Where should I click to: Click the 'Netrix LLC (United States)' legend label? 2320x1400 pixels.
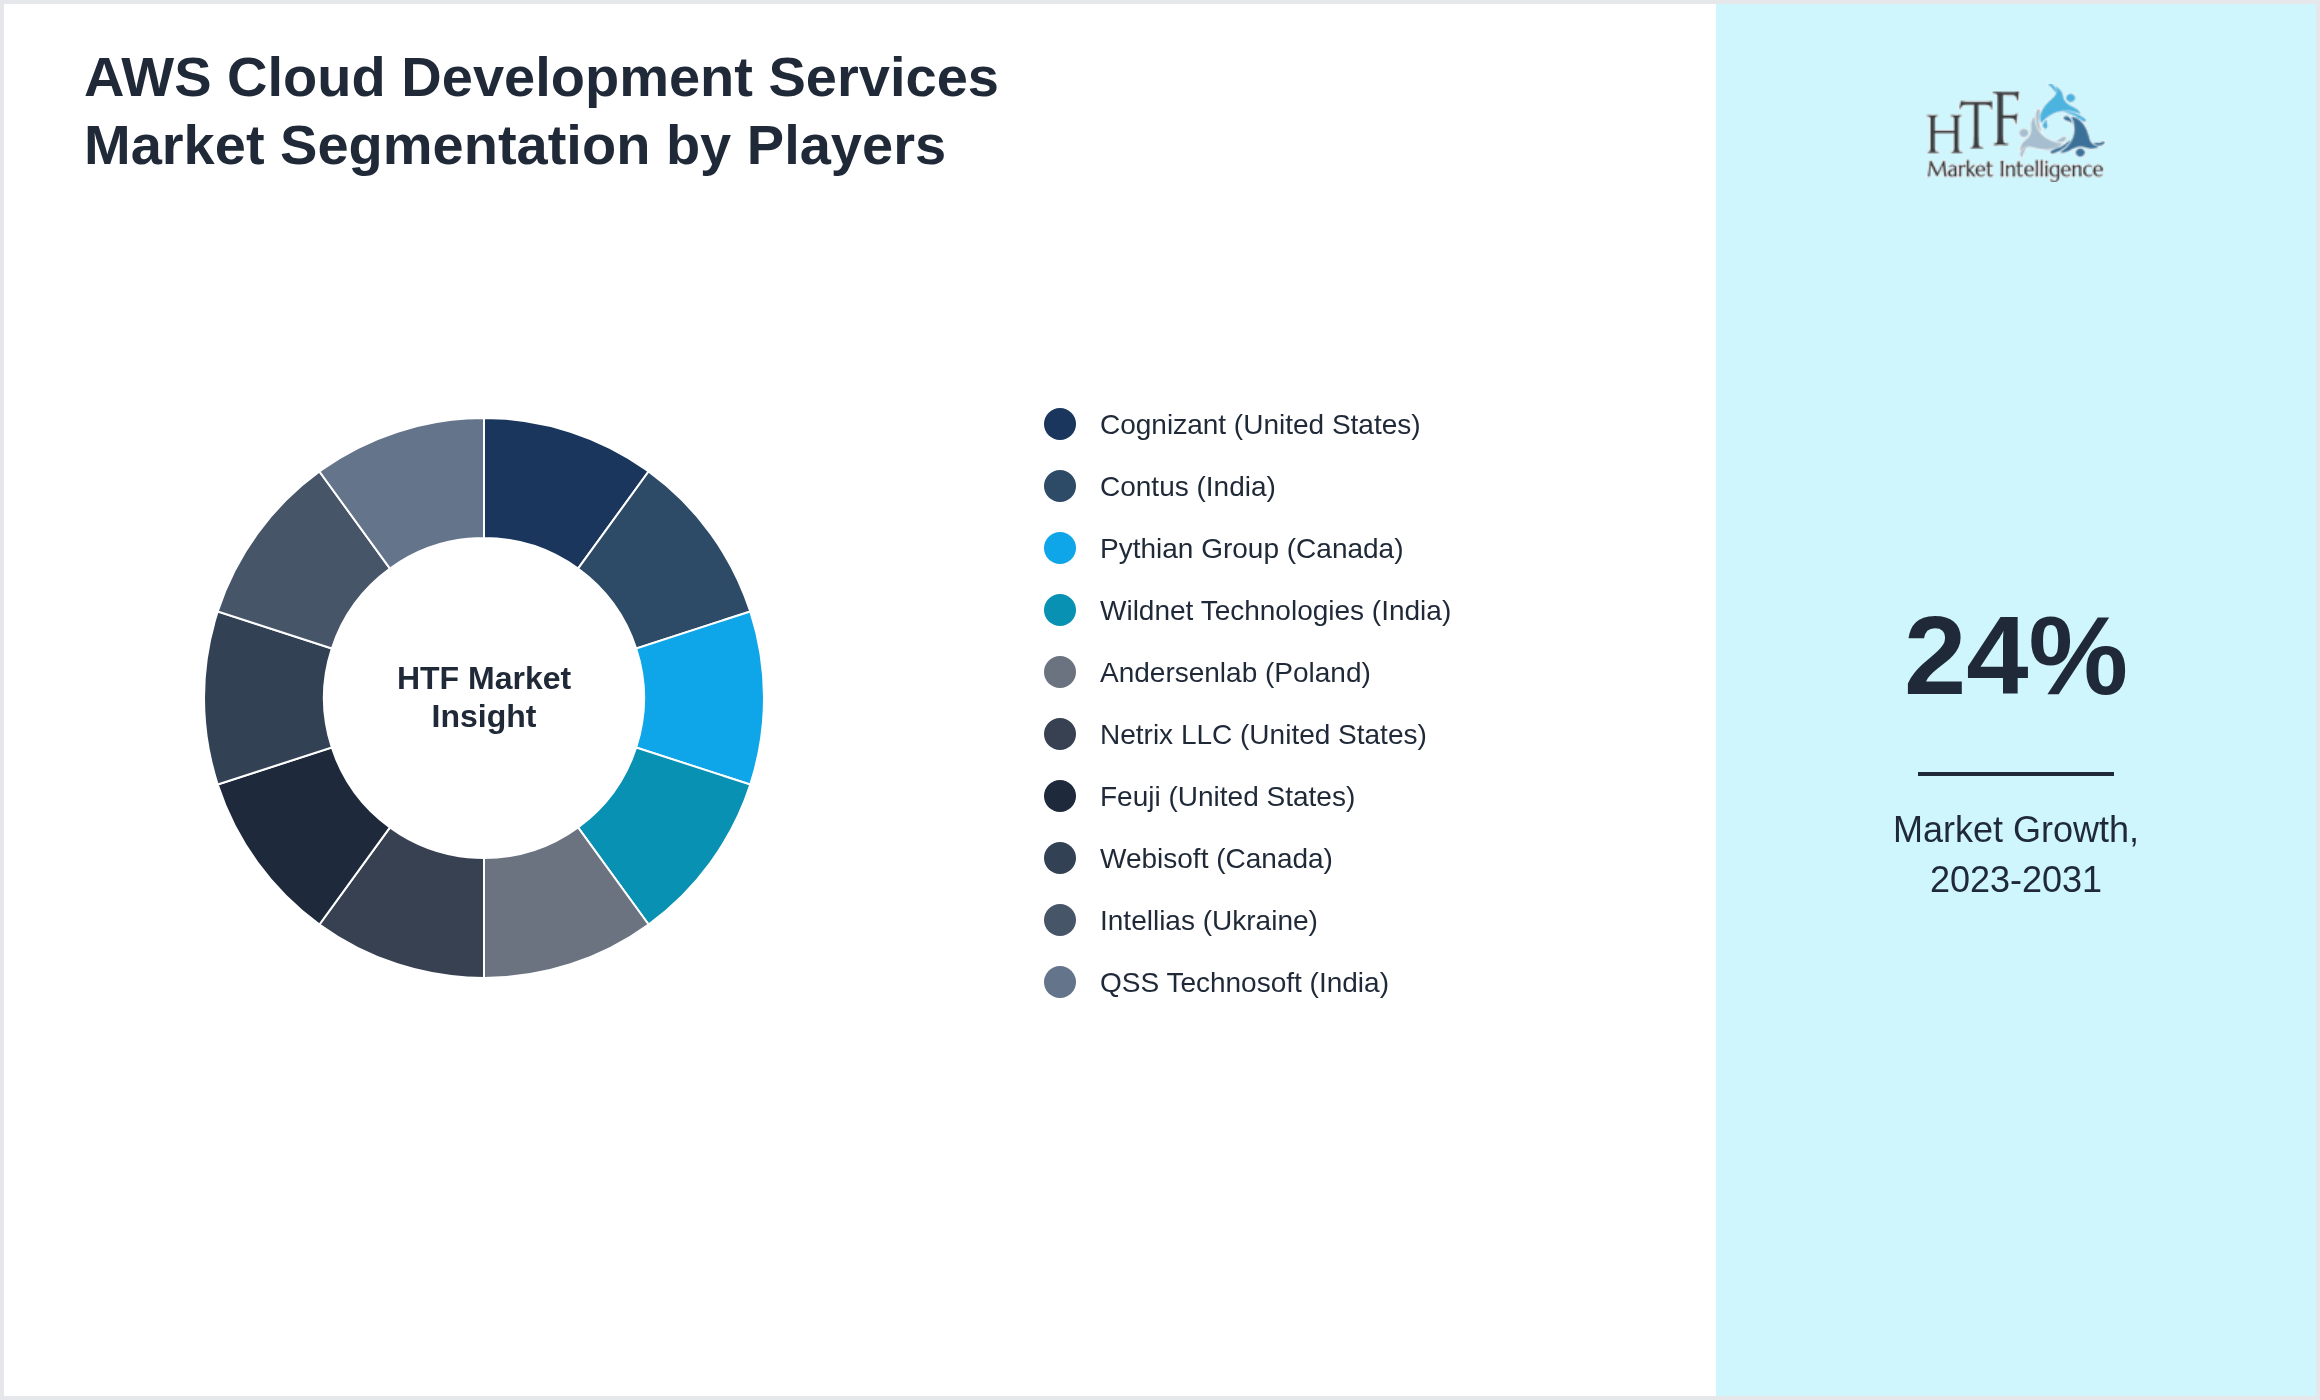(1263, 735)
